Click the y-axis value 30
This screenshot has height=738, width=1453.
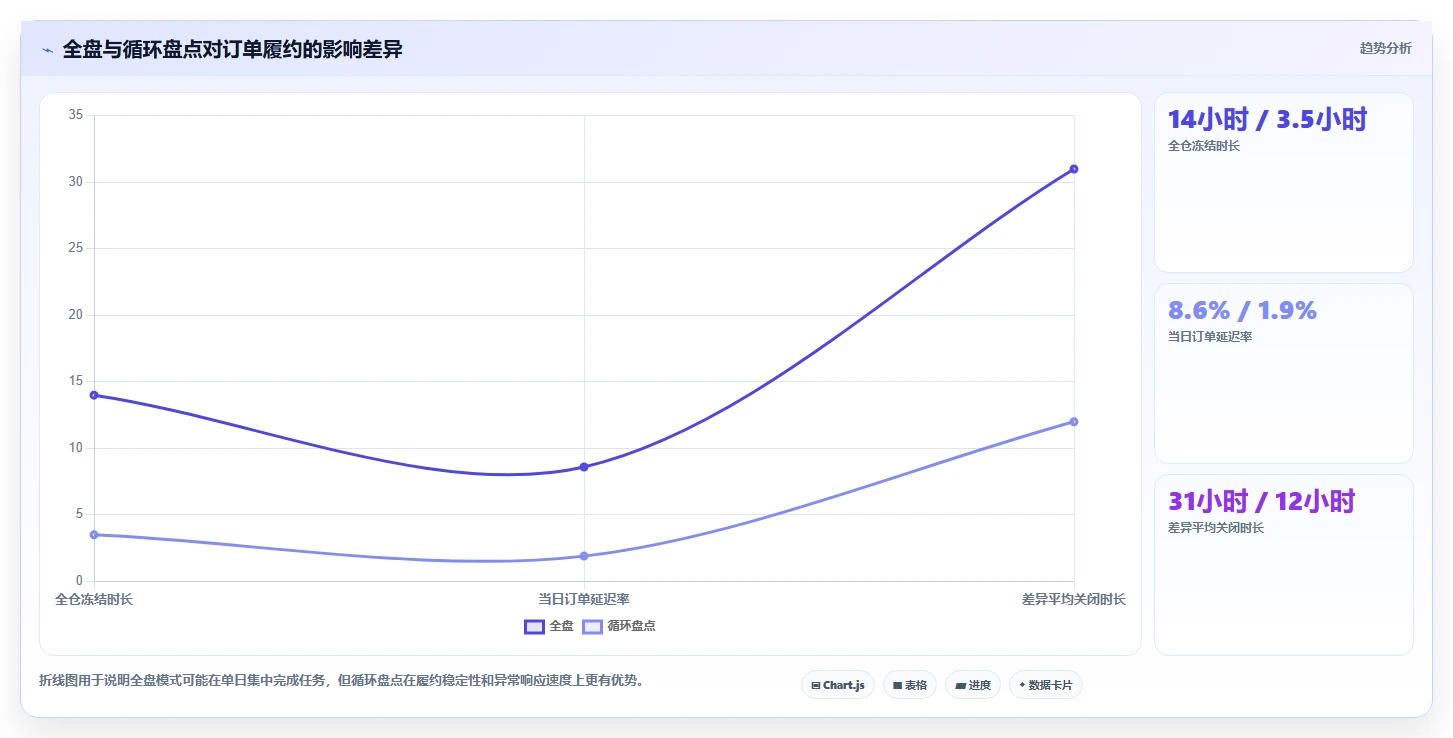click(76, 182)
